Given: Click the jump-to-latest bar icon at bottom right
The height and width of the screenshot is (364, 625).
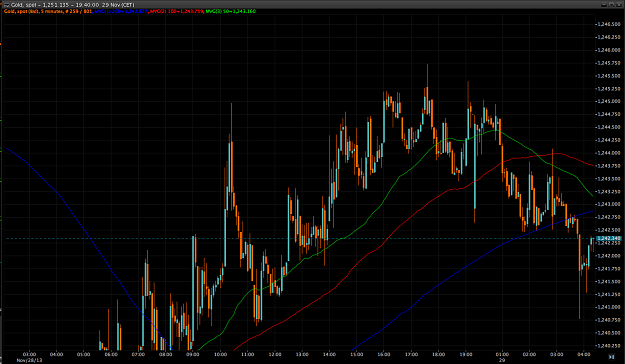Looking at the screenshot, I should pyautogui.click(x=611, y=357).
